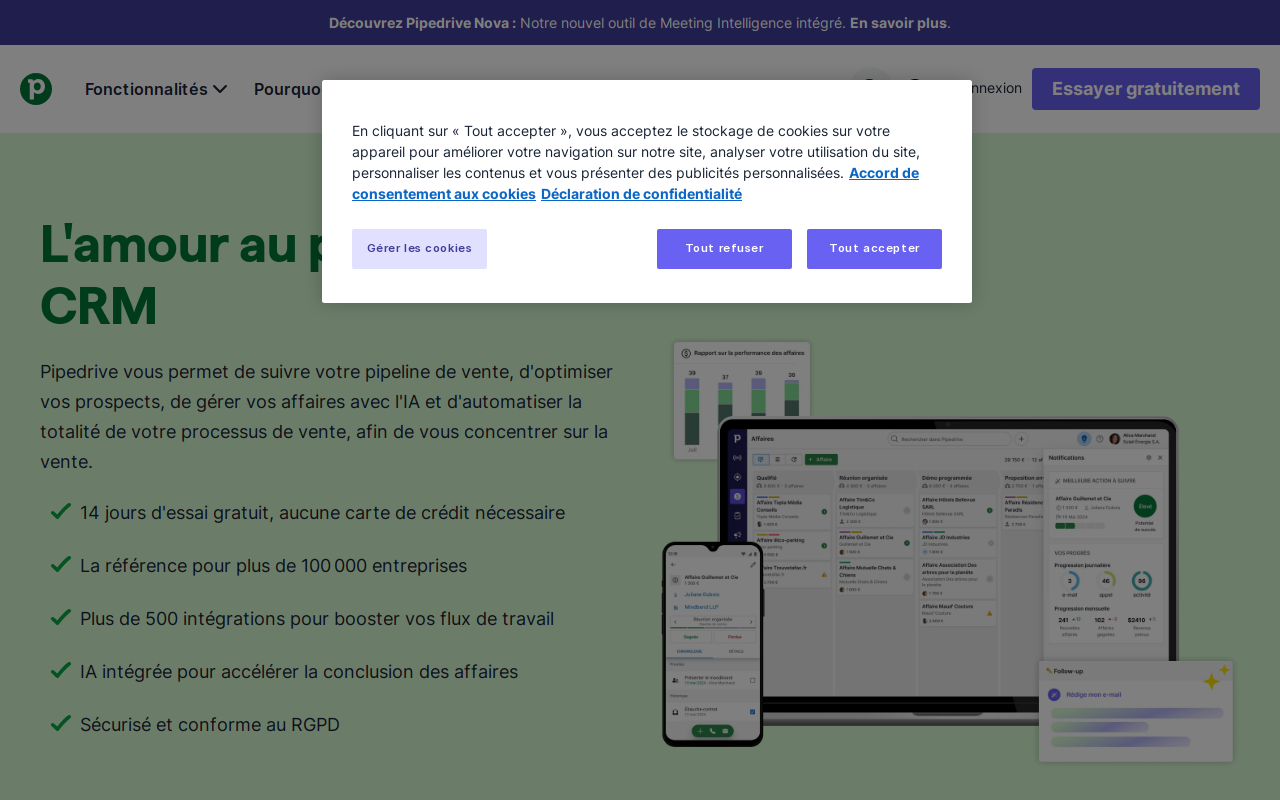Image resolution: width=1280 pixels, height=800 pixels.
Task: Click the phone app mockup image
Action: coord(712,644)
